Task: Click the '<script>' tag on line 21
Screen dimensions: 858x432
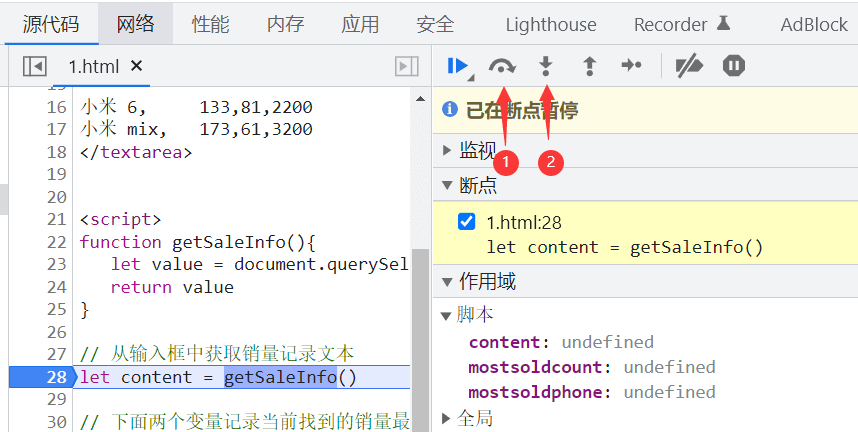Action: [120, 219]
